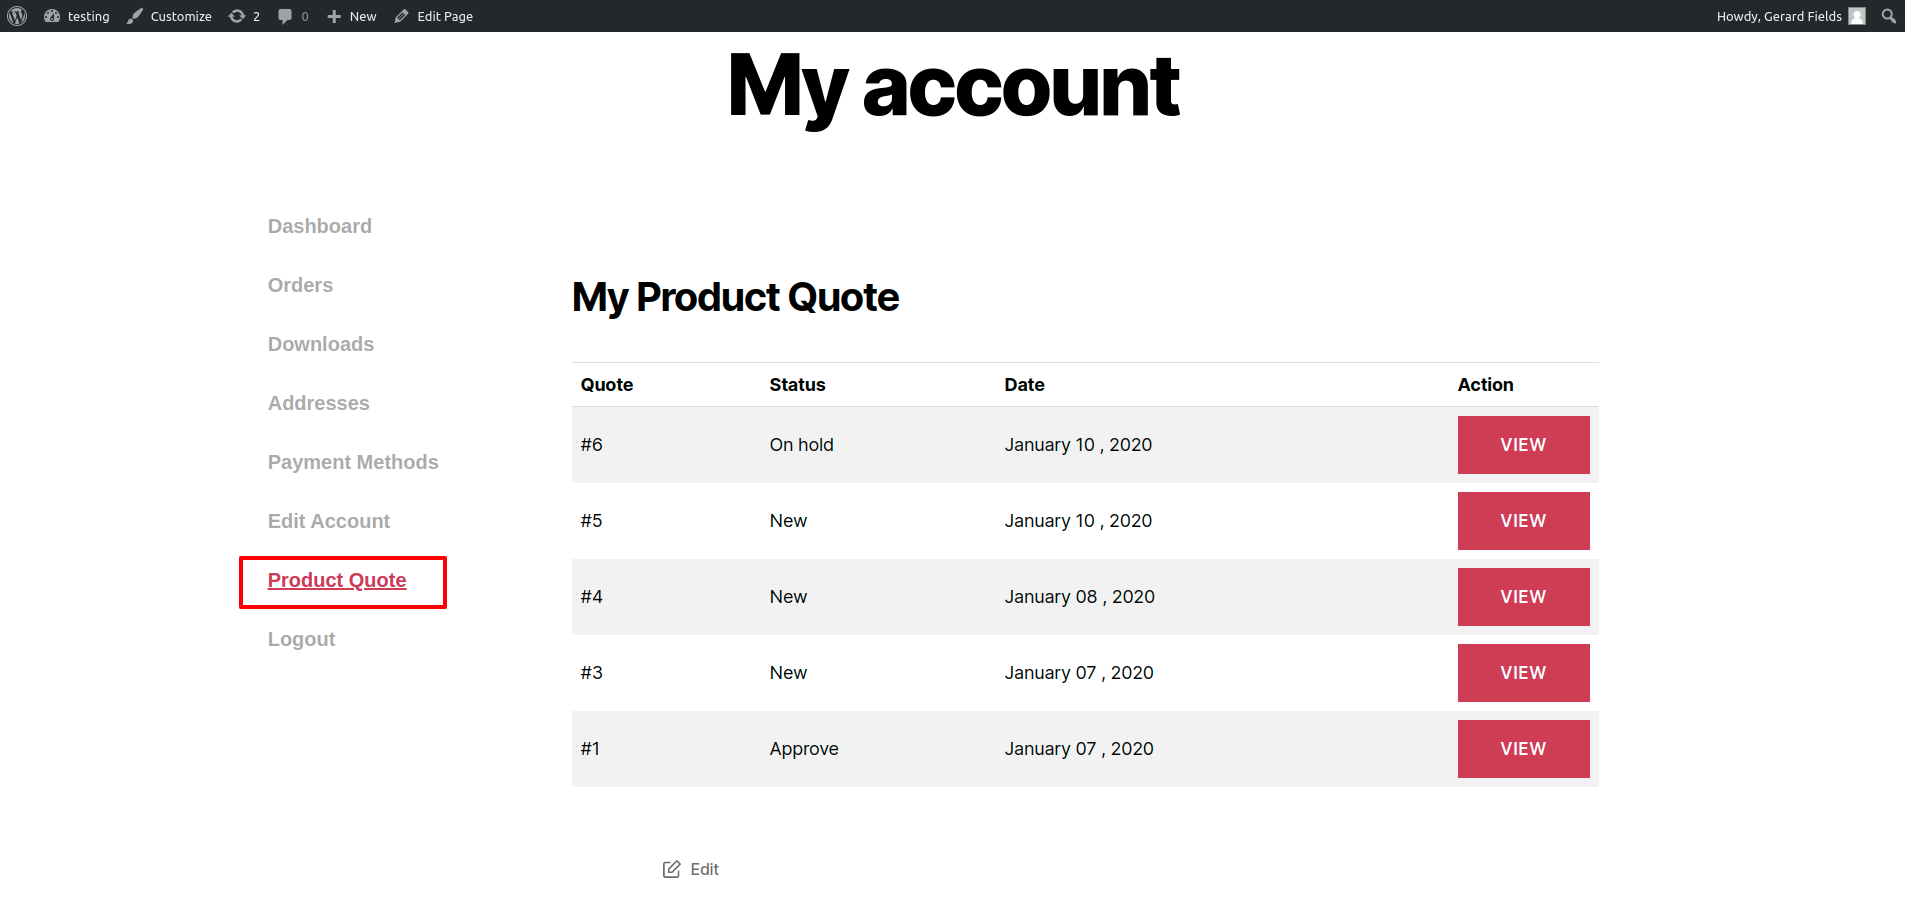Open Payment Methods in the sidebar
1905x902 pixels.
click(353, 462)
